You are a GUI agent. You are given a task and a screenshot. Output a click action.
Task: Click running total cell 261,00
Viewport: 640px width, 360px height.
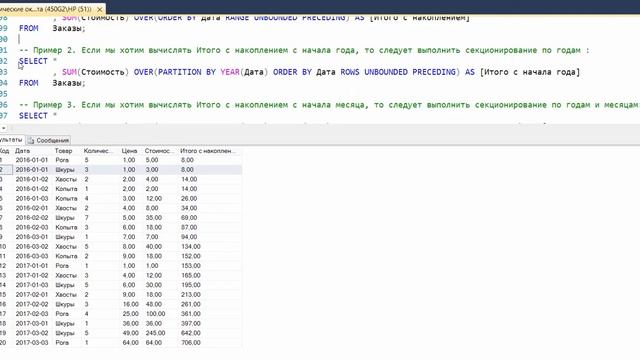191,304
